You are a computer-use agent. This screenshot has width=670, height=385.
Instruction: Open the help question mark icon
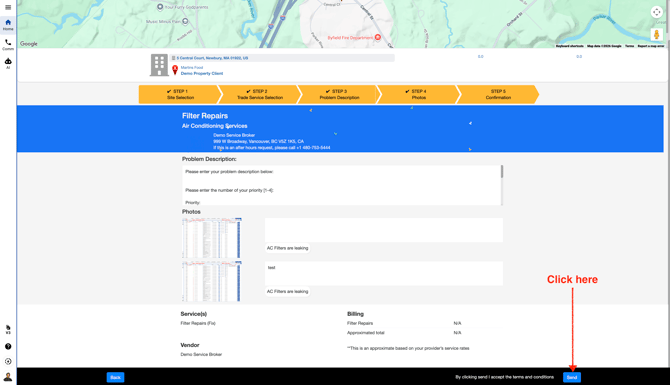coord(8,347)
